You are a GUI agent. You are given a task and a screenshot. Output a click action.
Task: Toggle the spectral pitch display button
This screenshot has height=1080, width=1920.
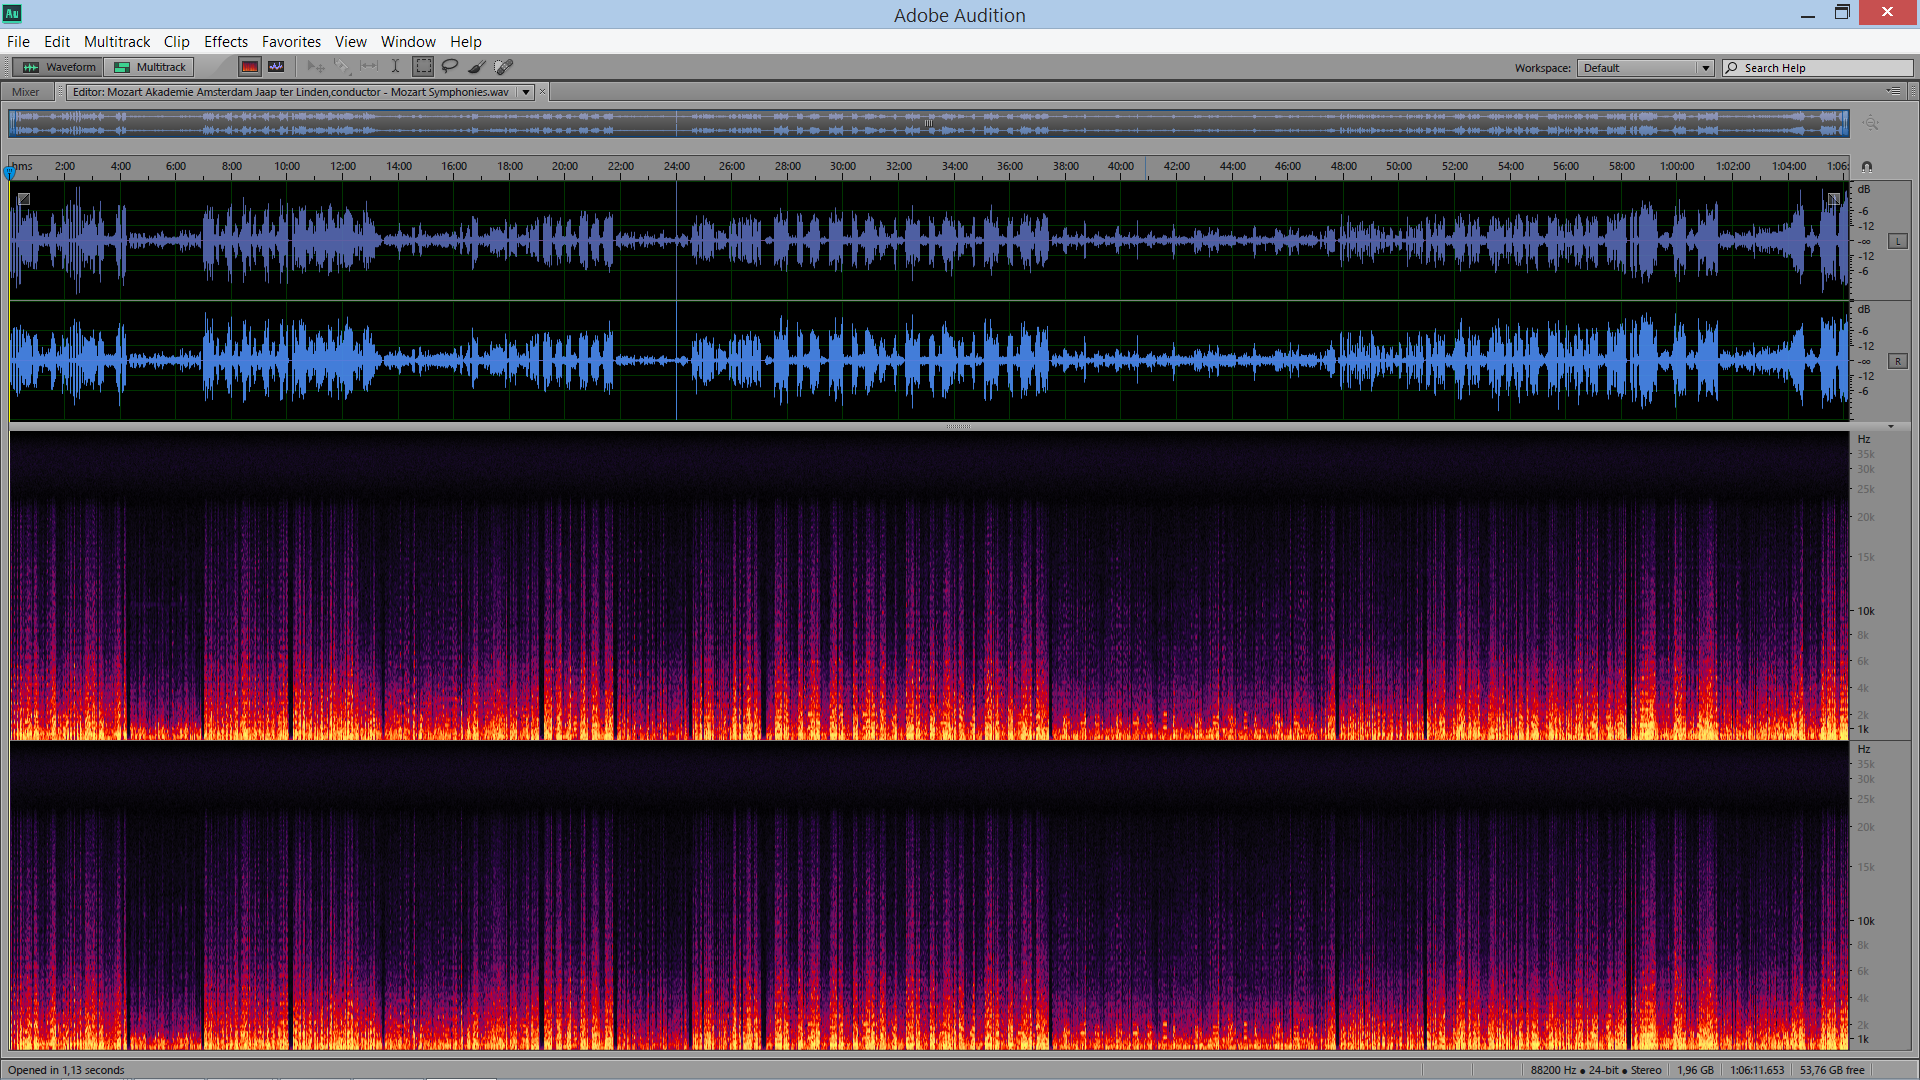click(x=276, y=67)
